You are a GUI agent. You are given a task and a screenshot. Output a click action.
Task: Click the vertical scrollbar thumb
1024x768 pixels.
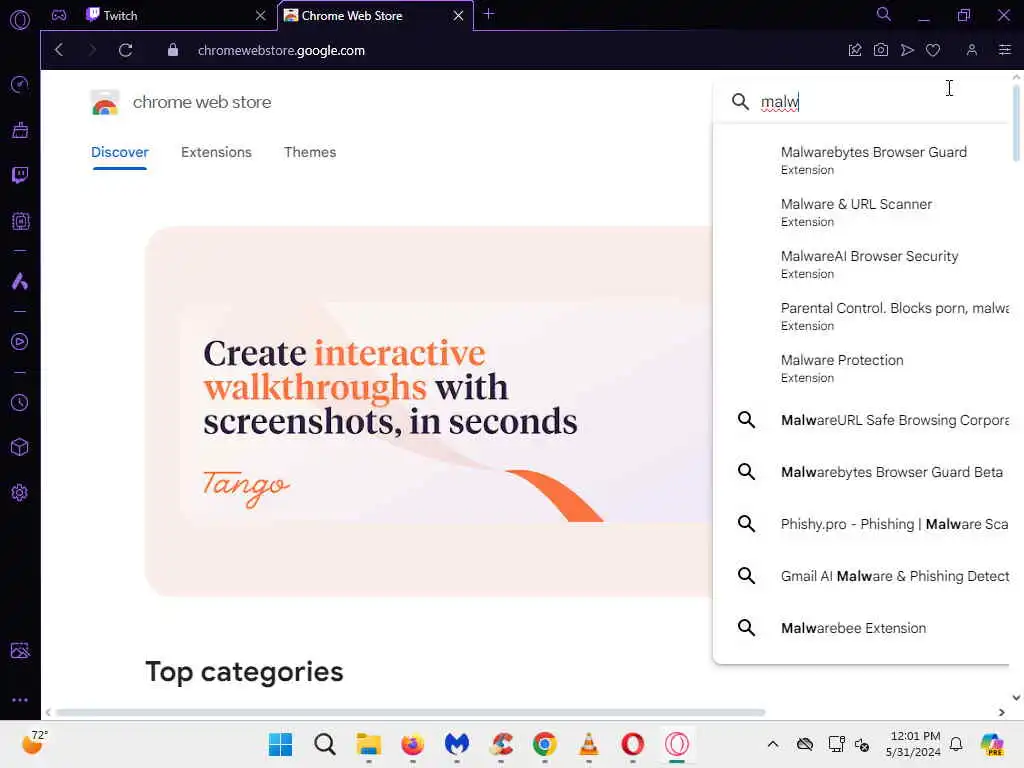point(1016,123)
